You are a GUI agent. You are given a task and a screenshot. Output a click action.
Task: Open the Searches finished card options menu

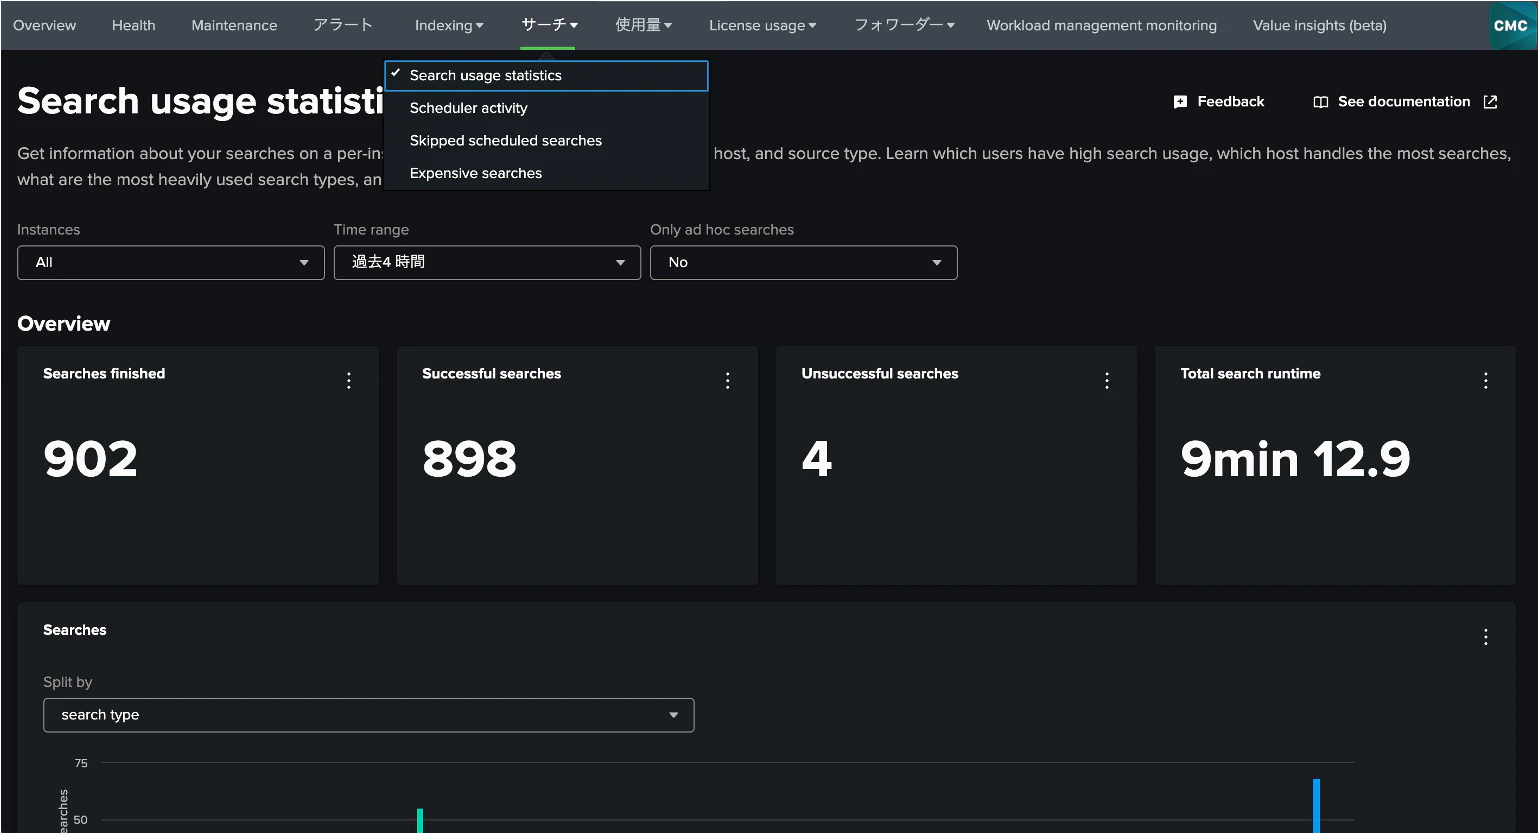click(348, 380)
